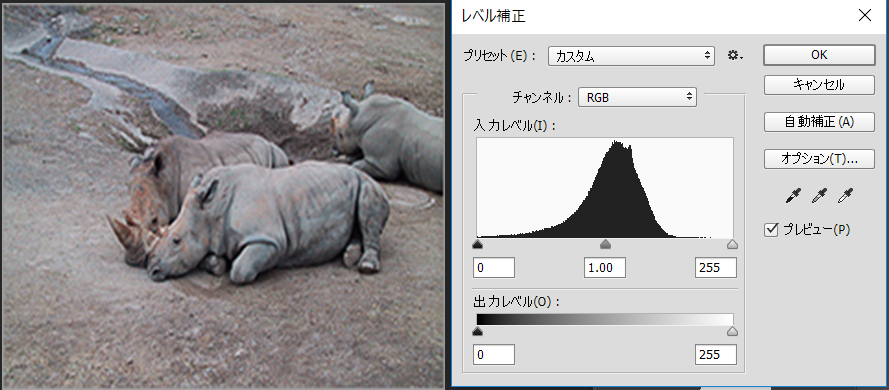Click the input highlight value field 255

pos(716,268)
